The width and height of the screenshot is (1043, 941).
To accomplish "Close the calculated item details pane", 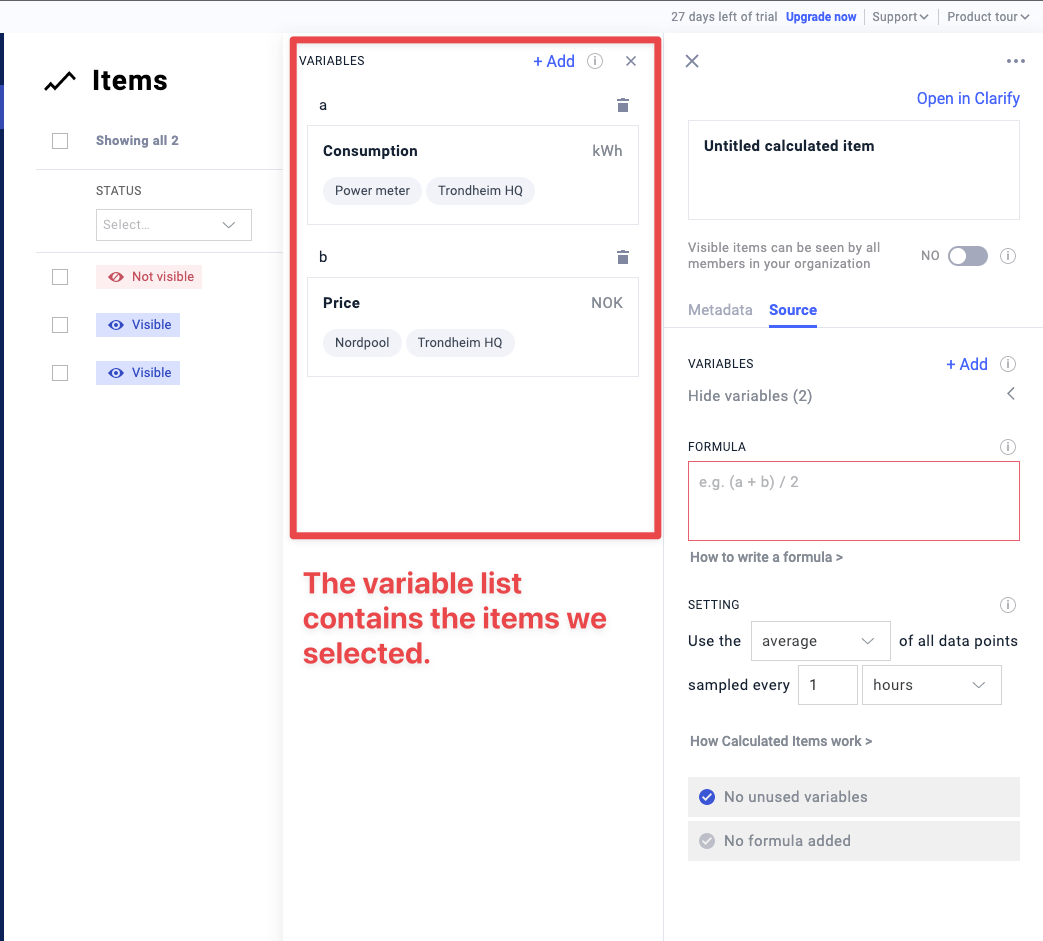I will tap(692, 61).
